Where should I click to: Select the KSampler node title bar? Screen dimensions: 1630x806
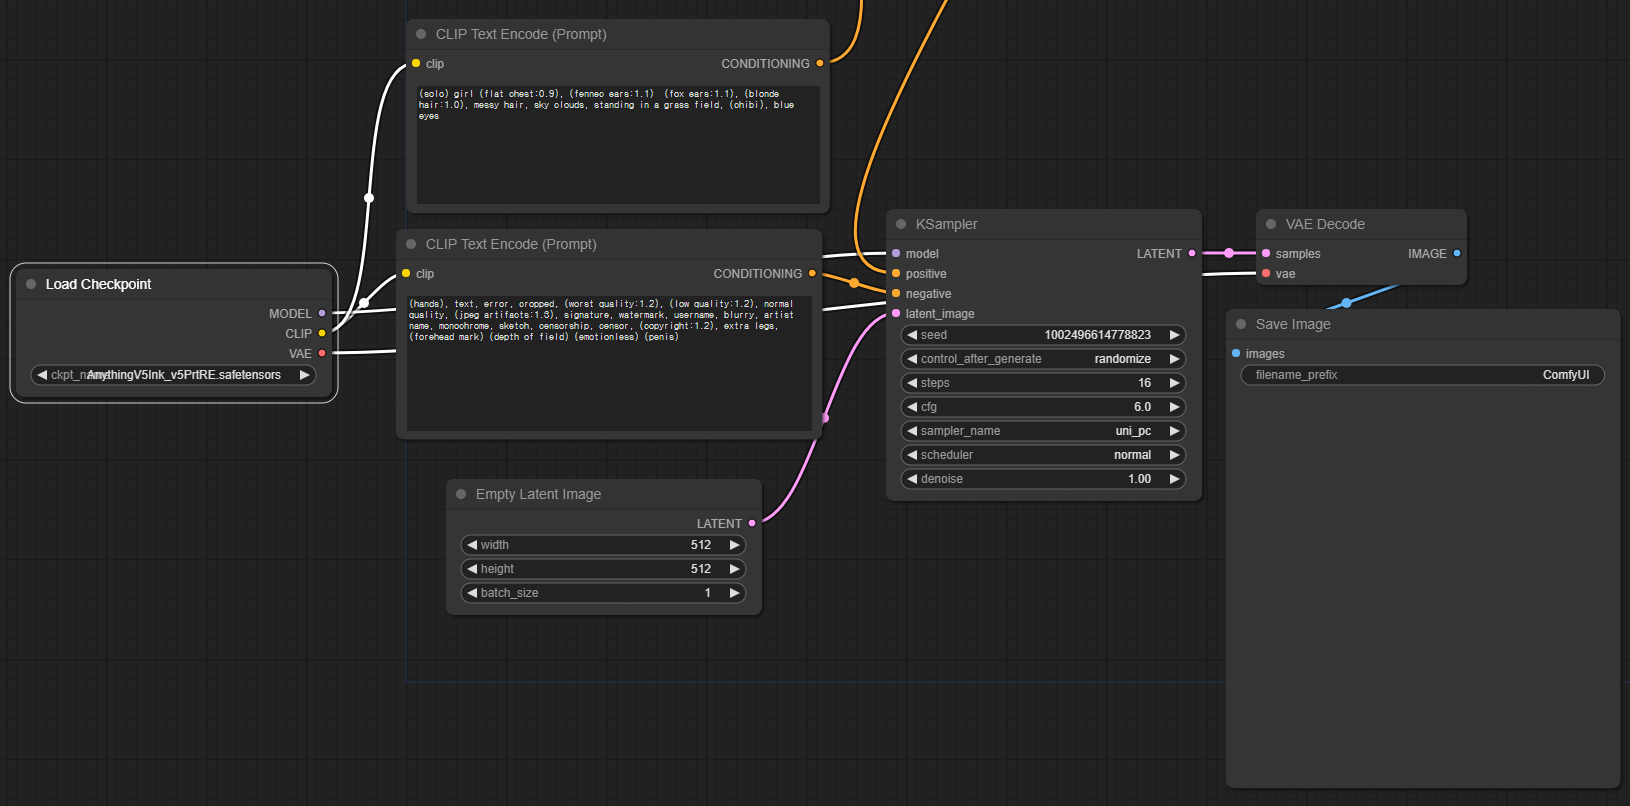point(1044,224)
